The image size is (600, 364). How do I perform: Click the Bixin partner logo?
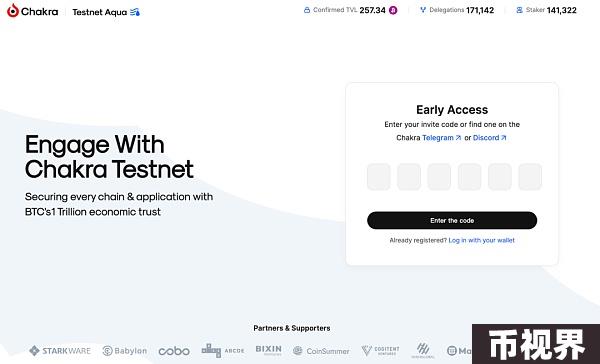(269, 350)
